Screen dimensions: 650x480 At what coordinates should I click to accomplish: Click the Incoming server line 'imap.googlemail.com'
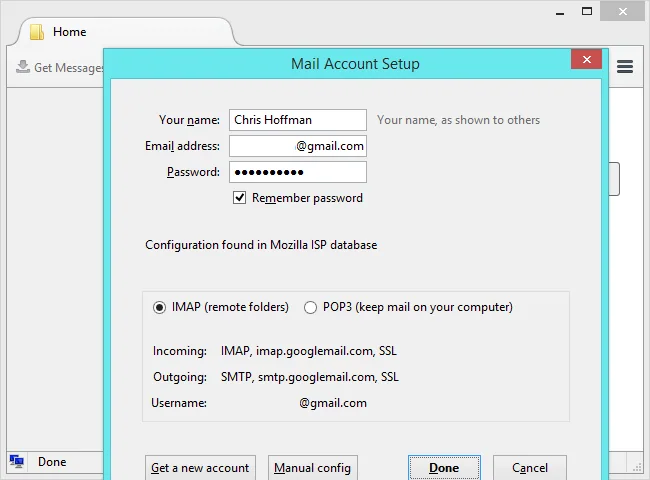point(308,351)
